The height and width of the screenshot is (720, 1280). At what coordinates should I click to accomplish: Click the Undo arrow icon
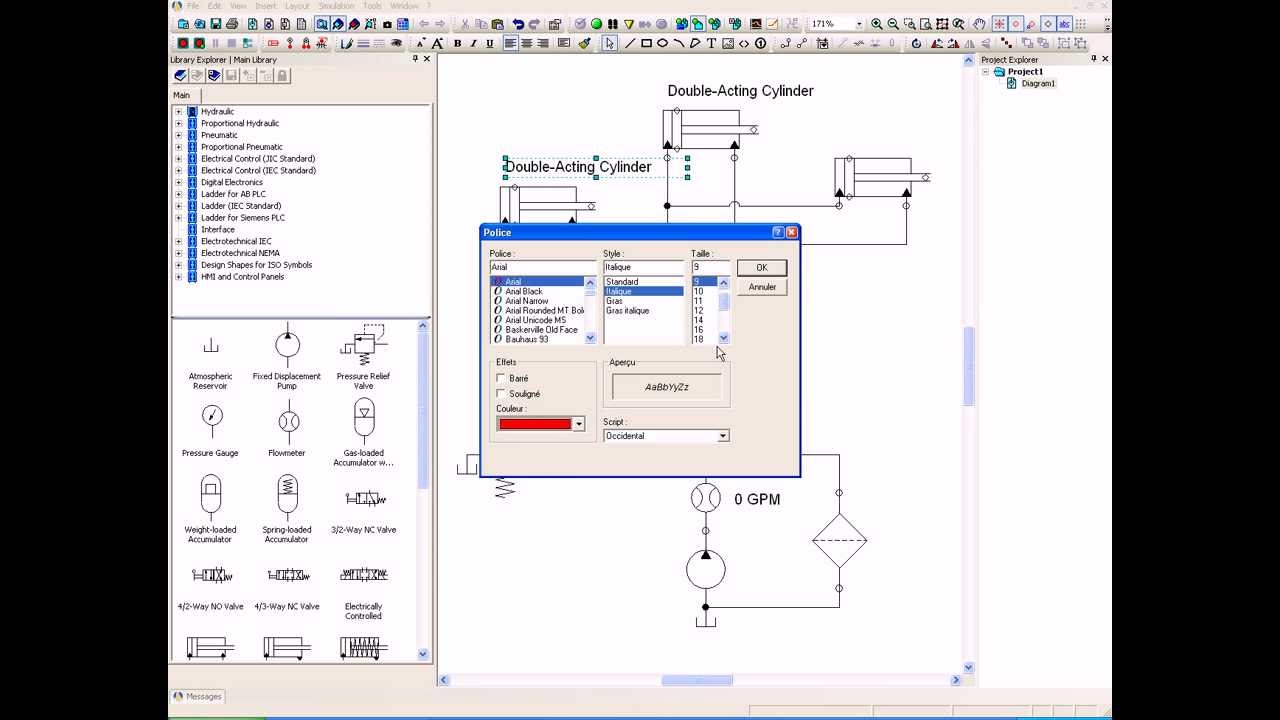click(518, 24)
